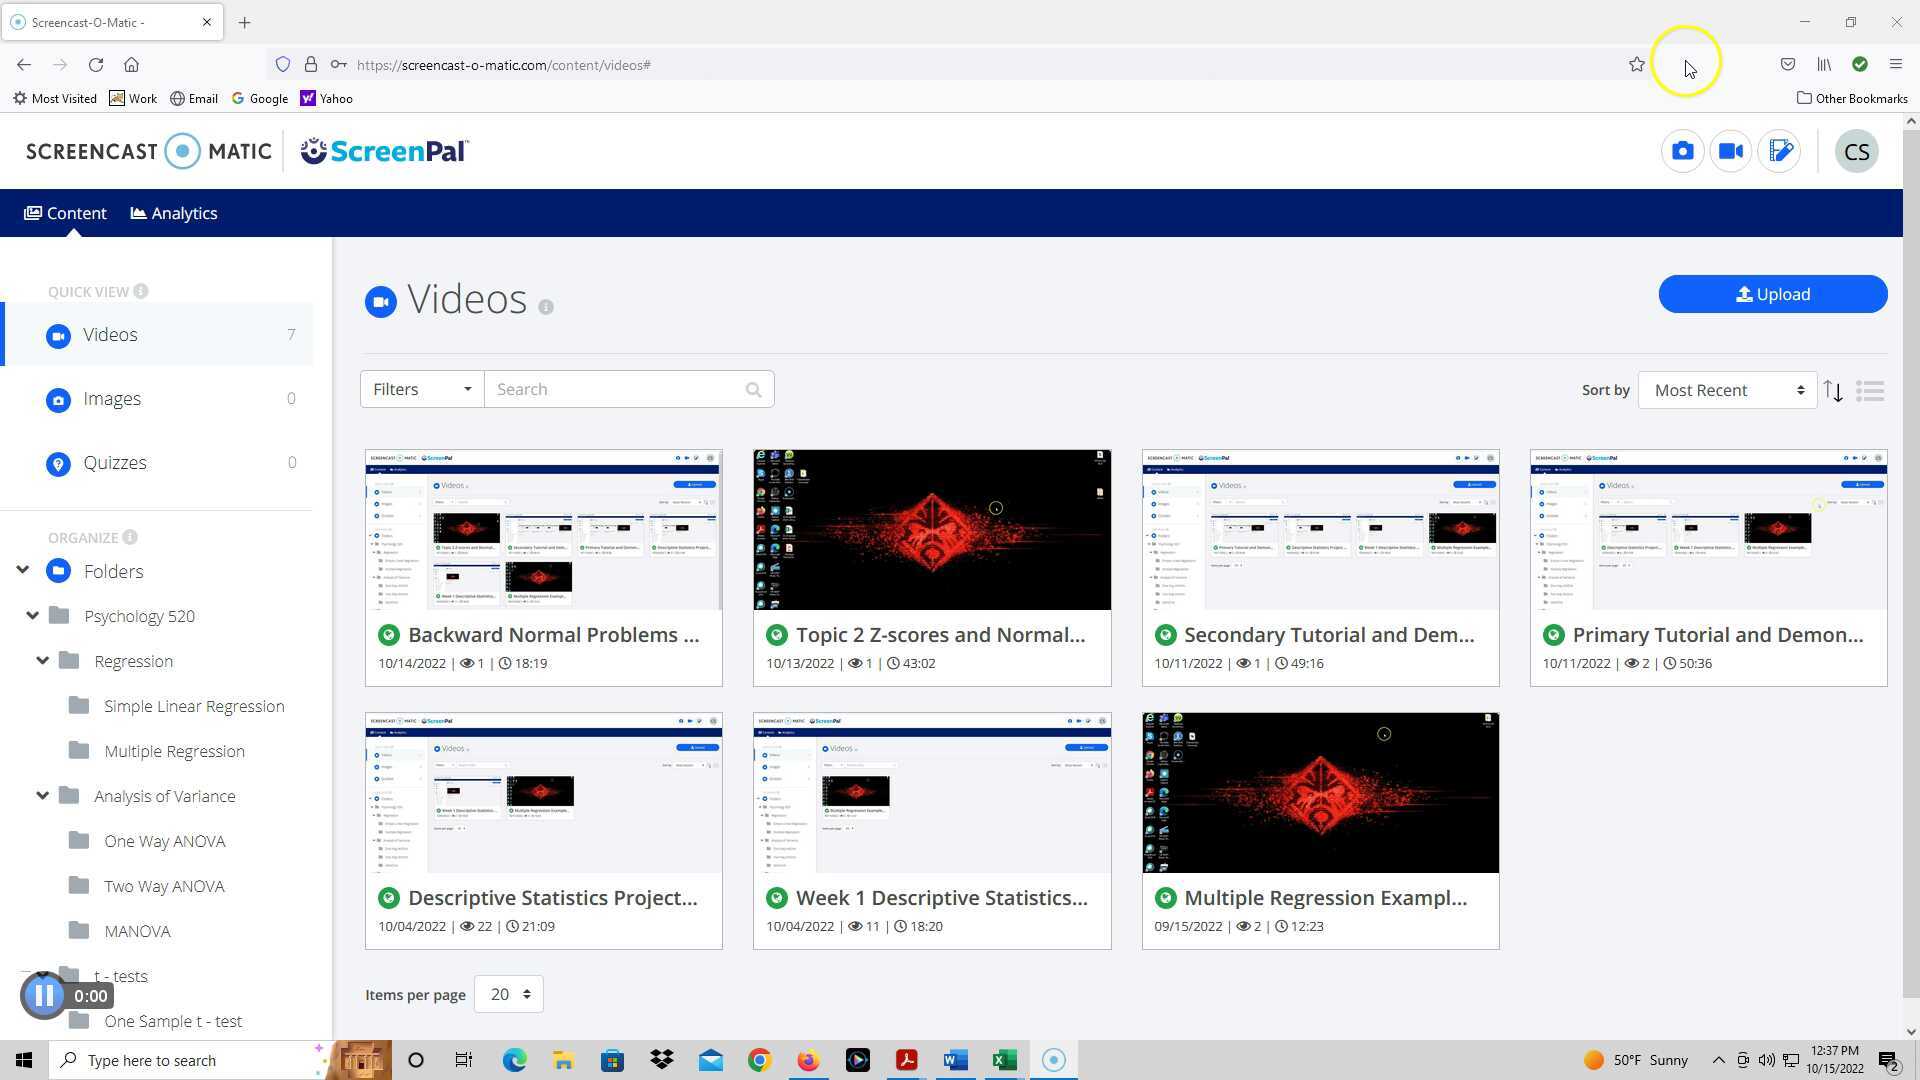Collapse the Psychology 520 folder
Image resolution: width=1920 pixels, height=1080 pixels.
coord(33,616)
